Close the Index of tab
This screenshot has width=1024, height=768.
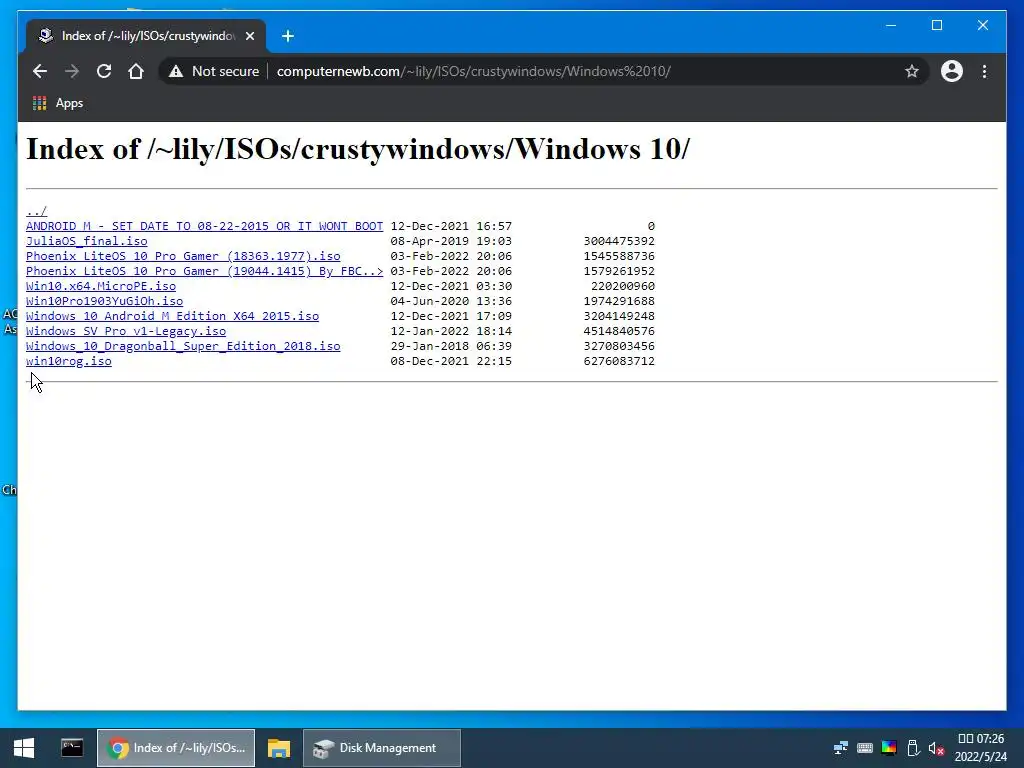[249, 36]
